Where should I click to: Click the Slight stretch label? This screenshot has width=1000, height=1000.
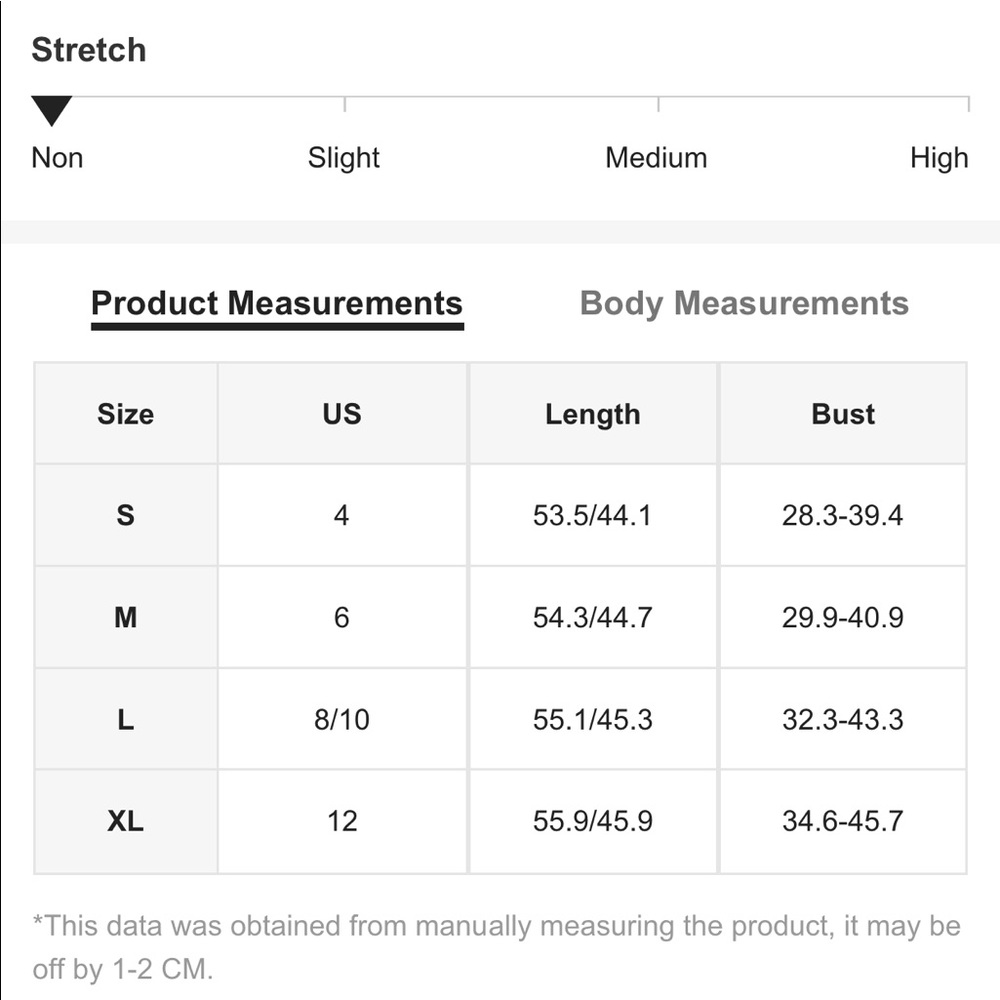[x=343, y=158]
